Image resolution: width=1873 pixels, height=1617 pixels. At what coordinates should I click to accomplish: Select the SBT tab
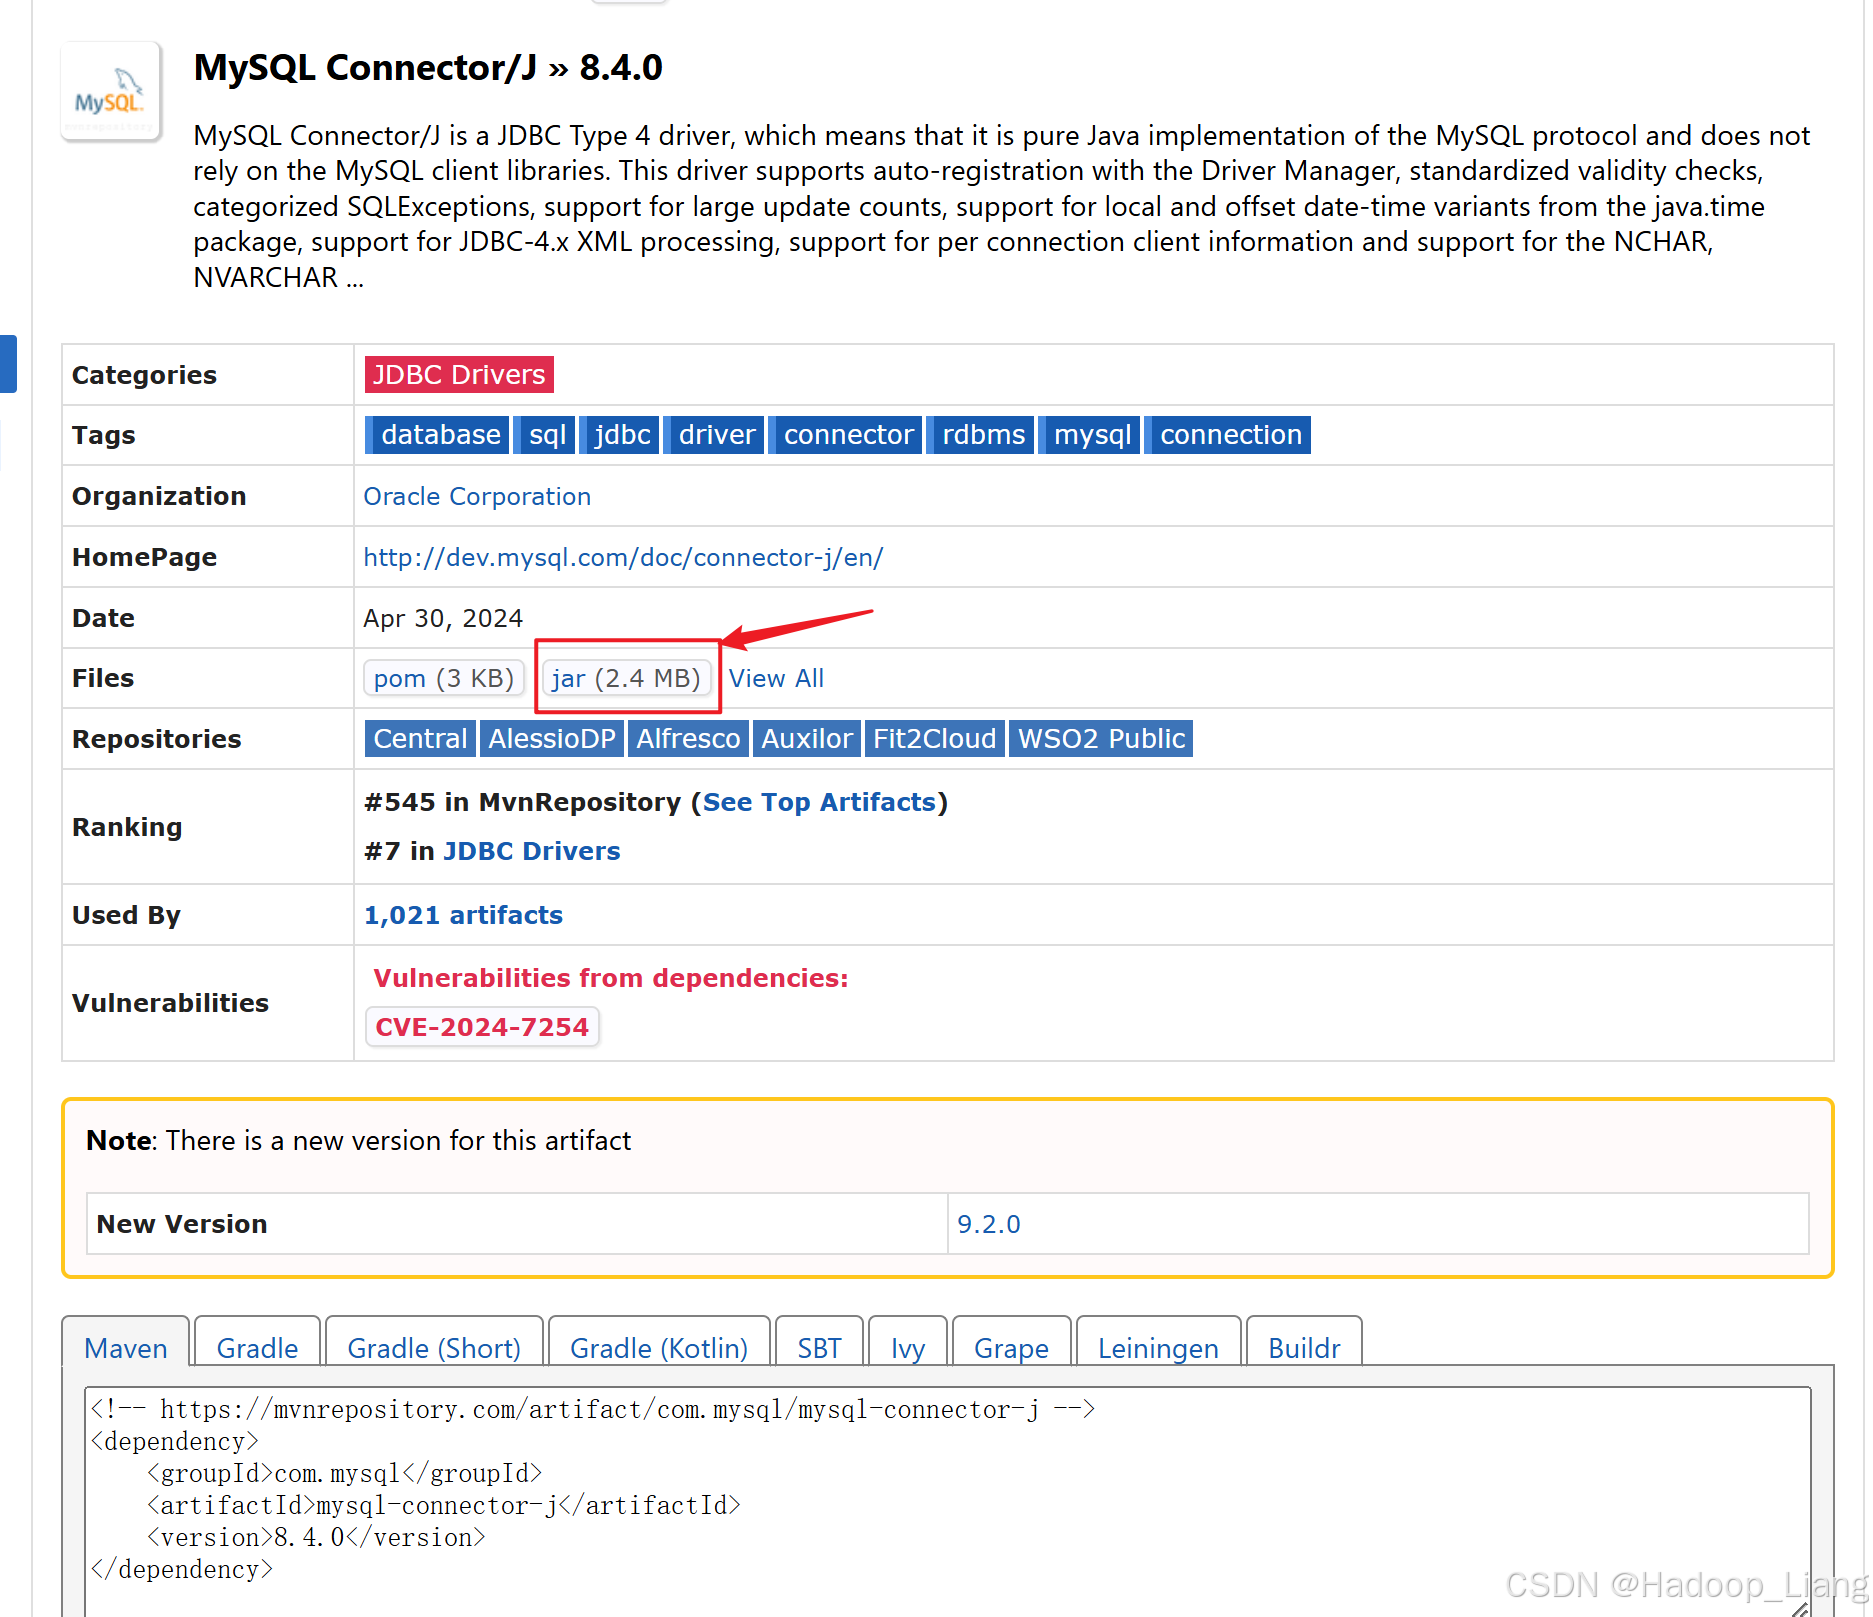(819, 1348)
